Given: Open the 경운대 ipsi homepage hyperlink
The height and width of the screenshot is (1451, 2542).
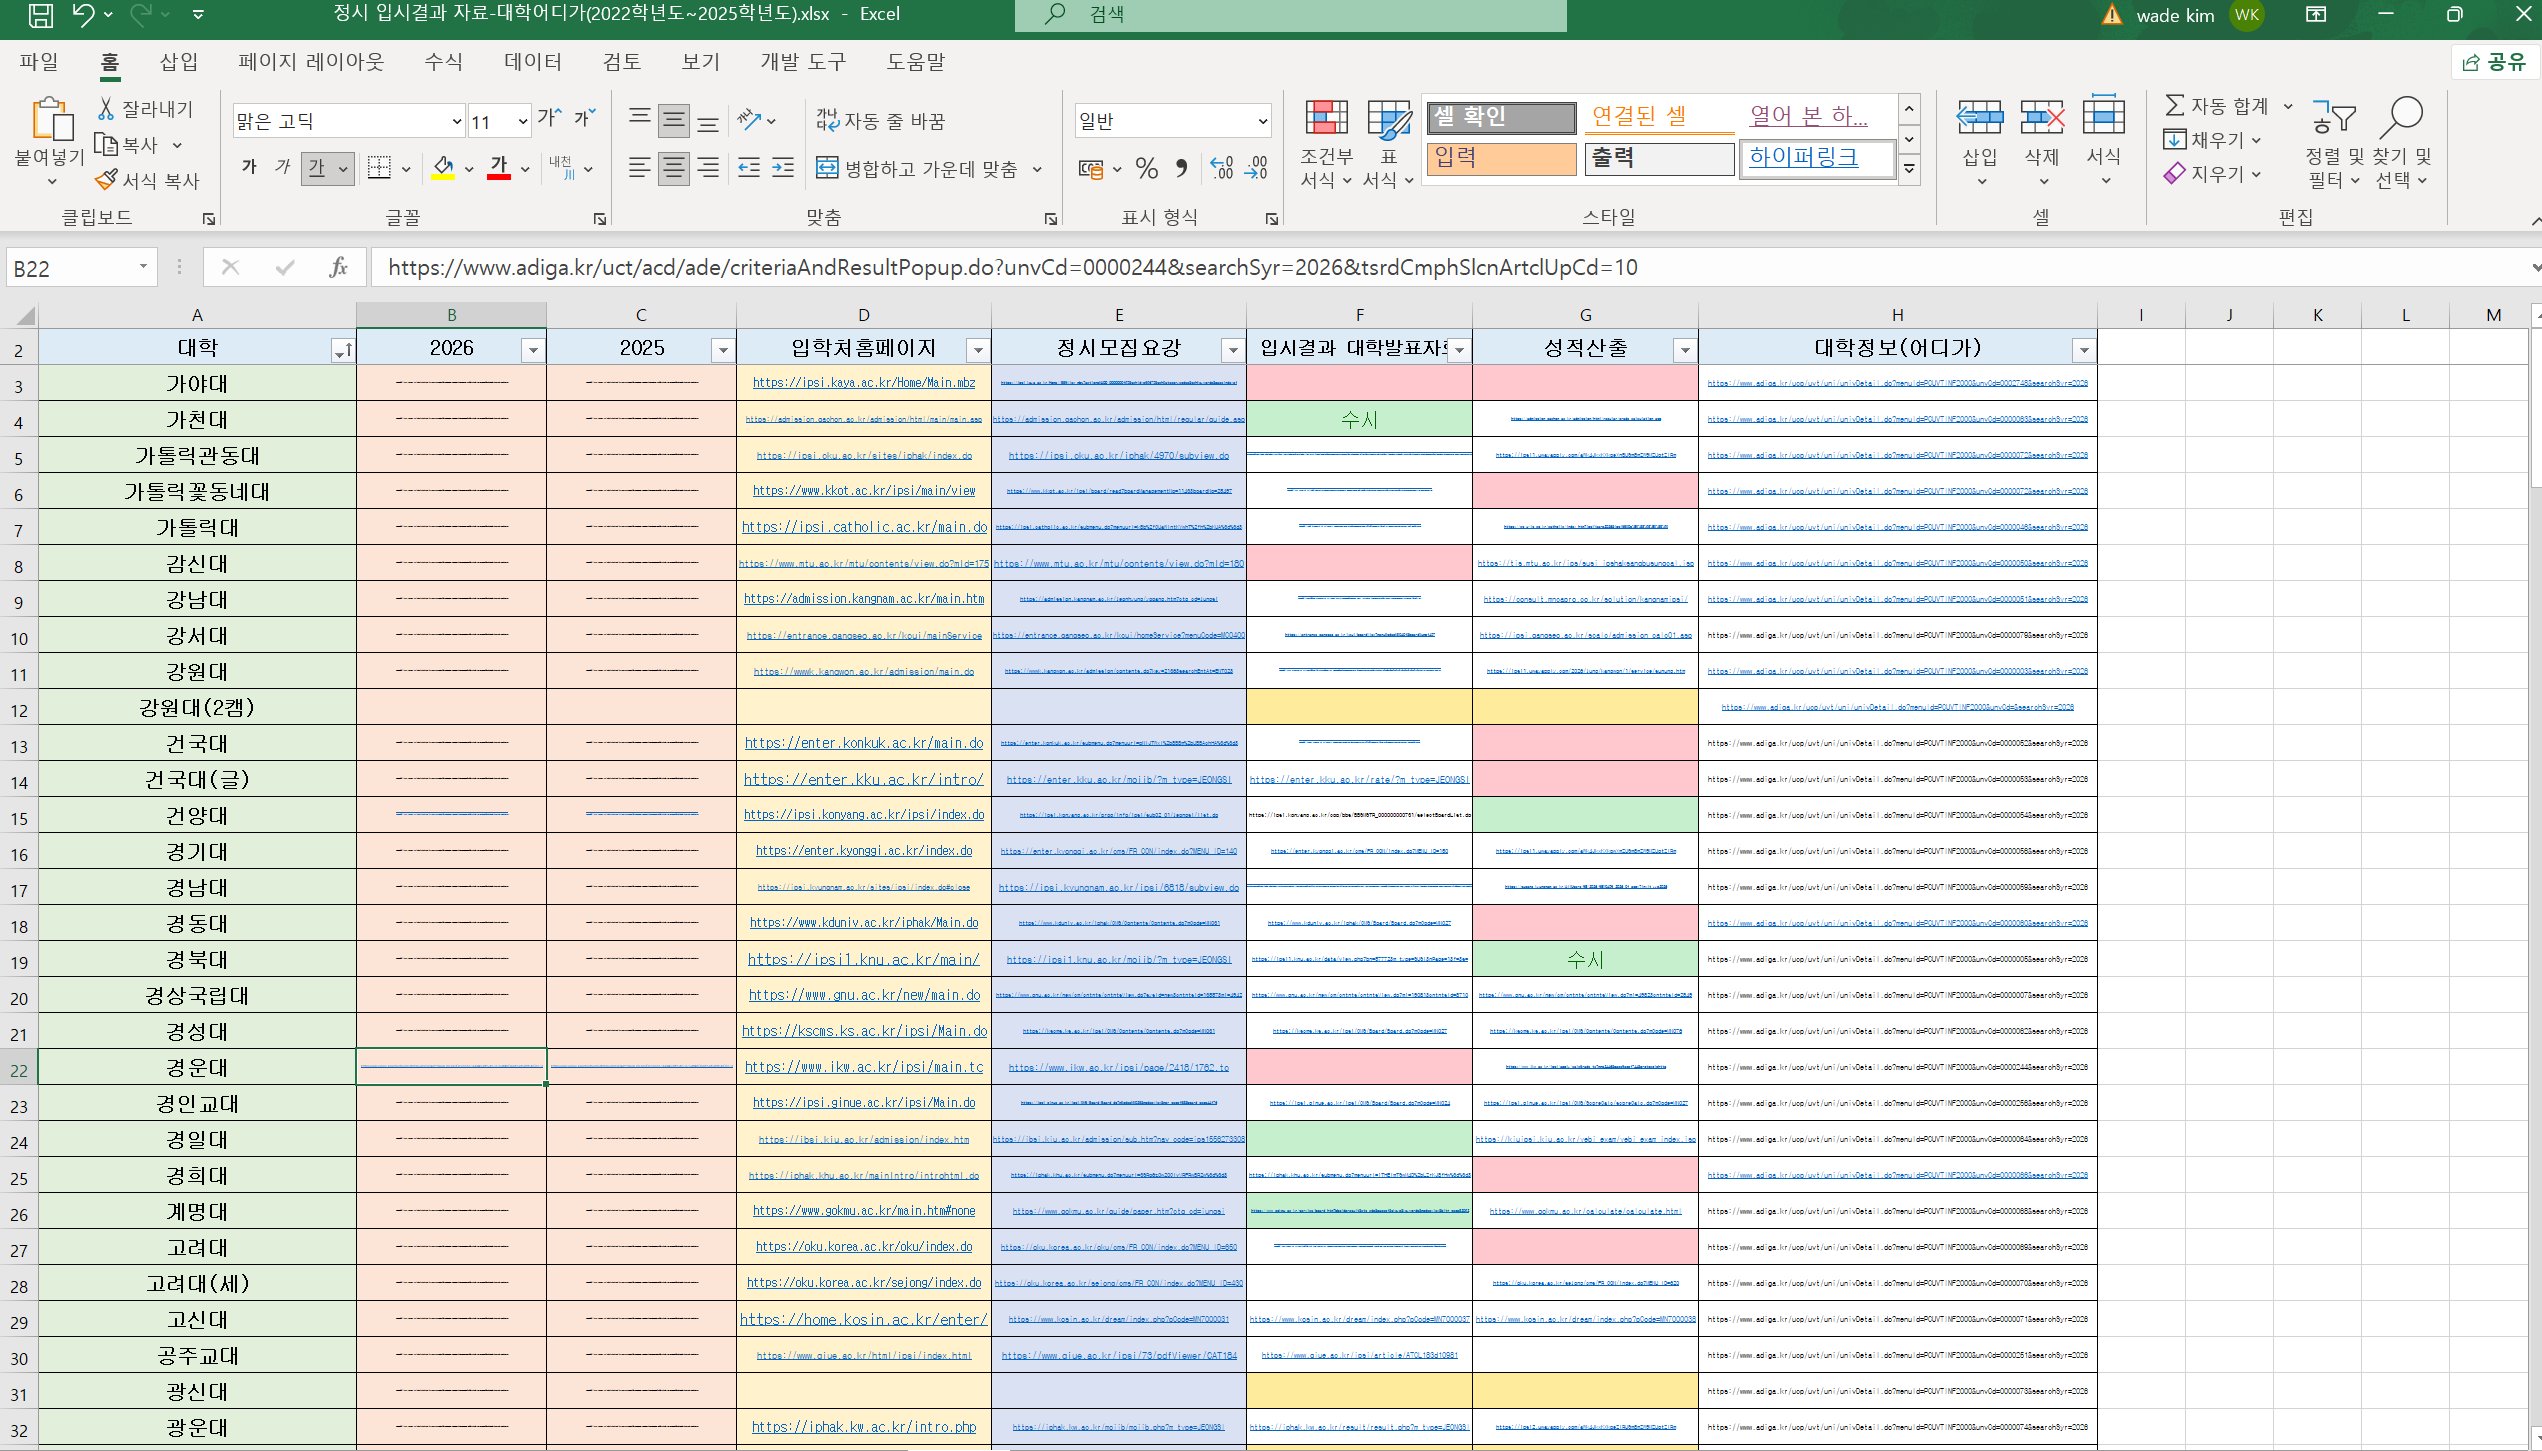Looking at the screenshot, I should [863, 1067].
